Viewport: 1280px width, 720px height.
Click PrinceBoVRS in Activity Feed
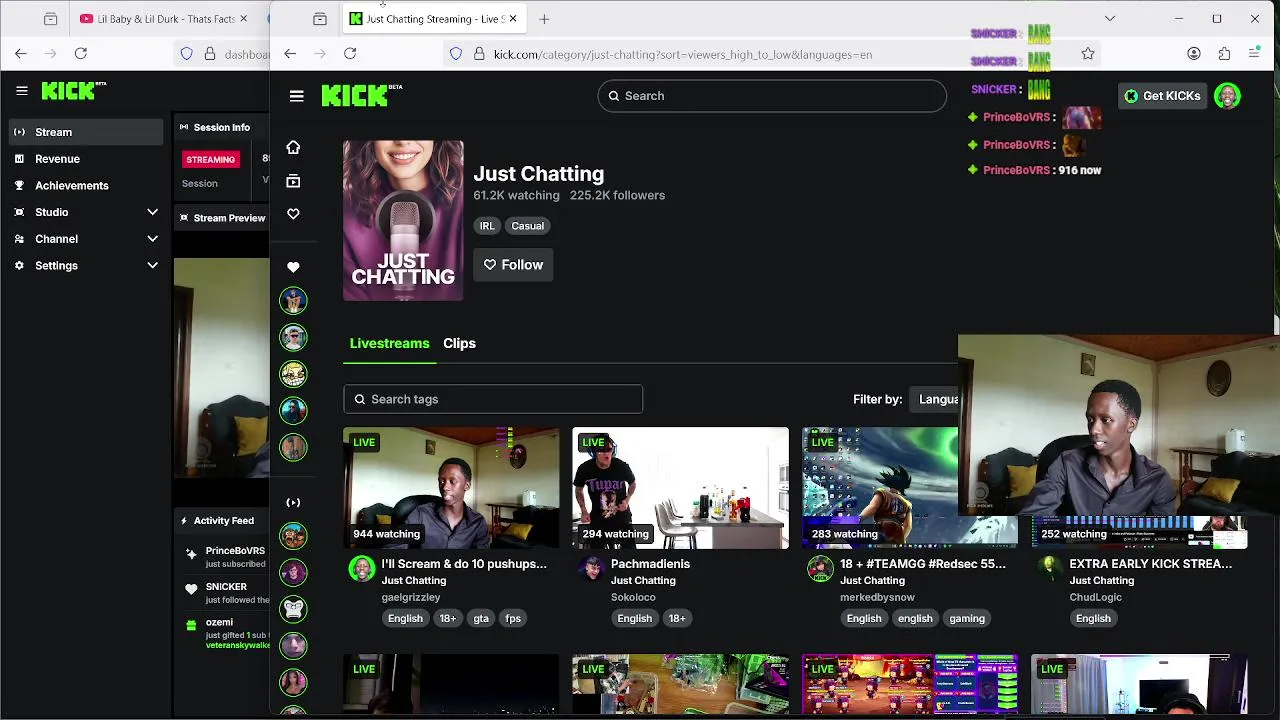[x=235, y=551]
